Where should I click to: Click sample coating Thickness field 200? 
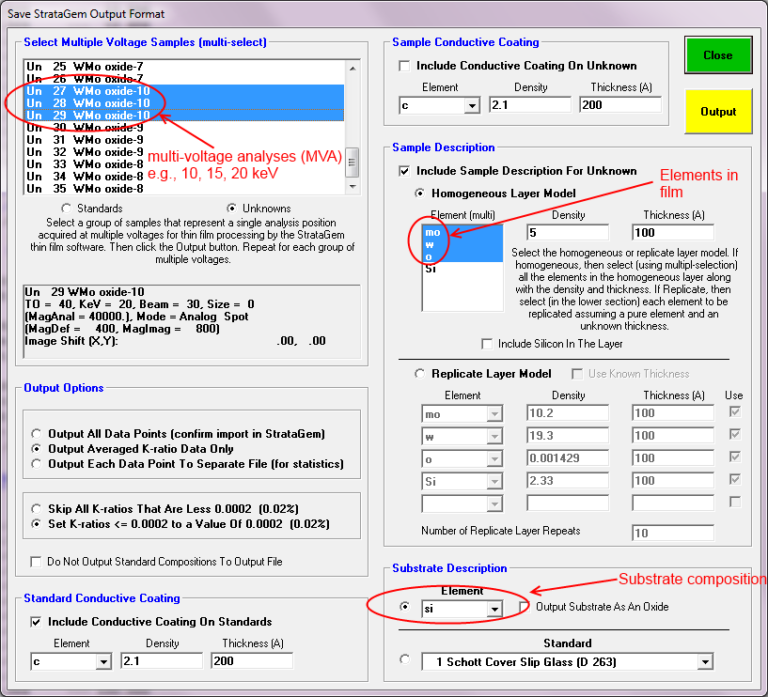coord(620,105)
